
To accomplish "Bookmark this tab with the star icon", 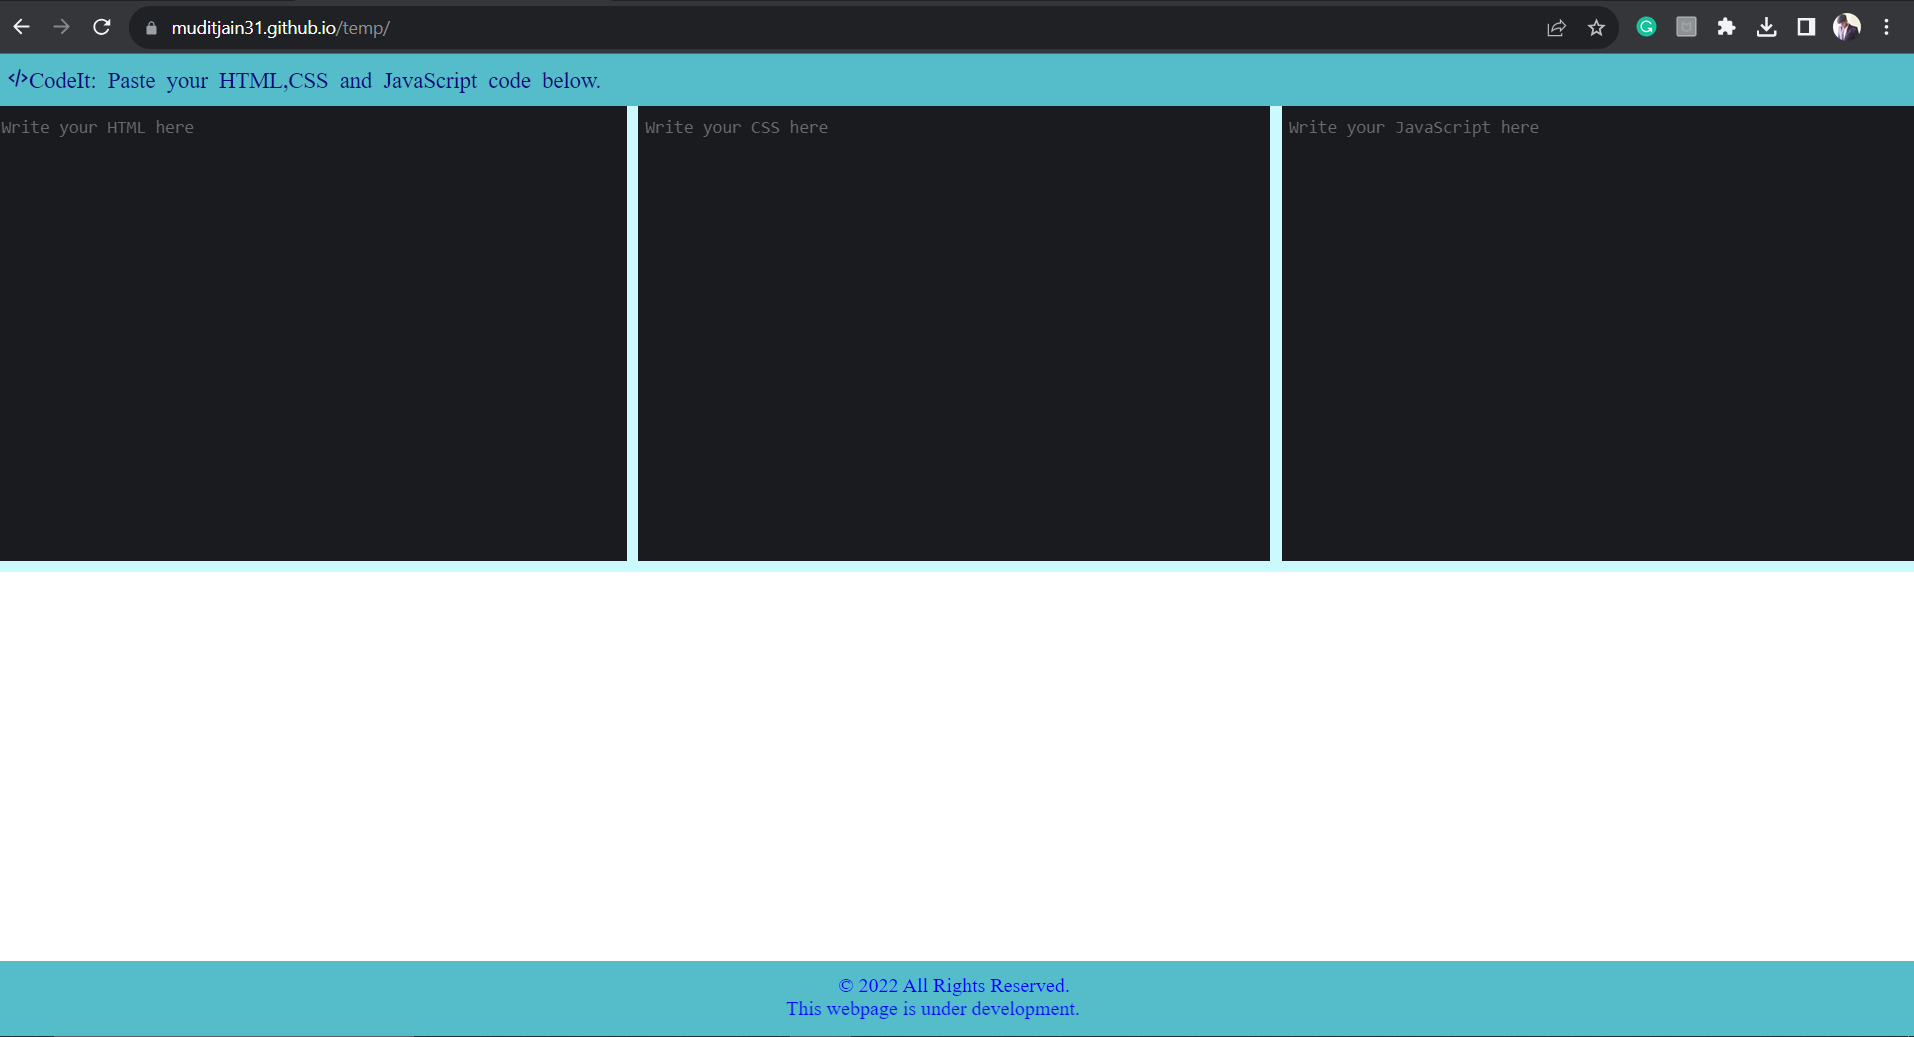I will [x=1596, y=28].
